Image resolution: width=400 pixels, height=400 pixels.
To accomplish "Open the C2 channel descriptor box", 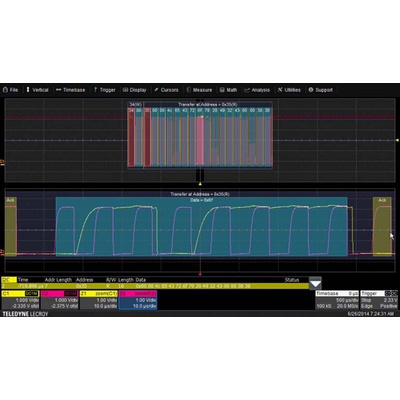I will [x=60, y=300].
